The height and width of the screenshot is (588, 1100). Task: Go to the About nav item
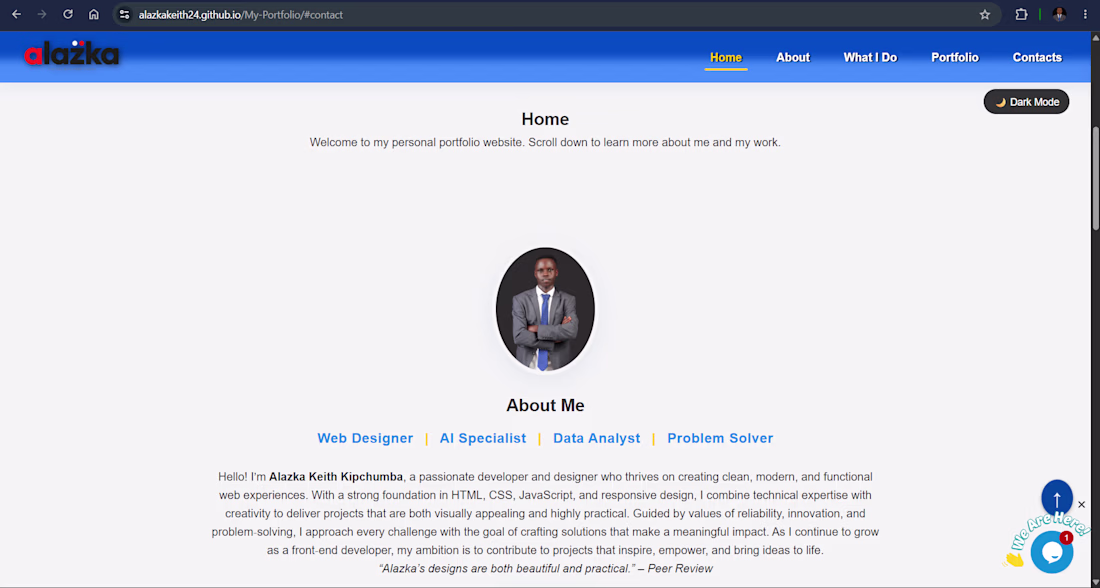(x=793, y=58)
